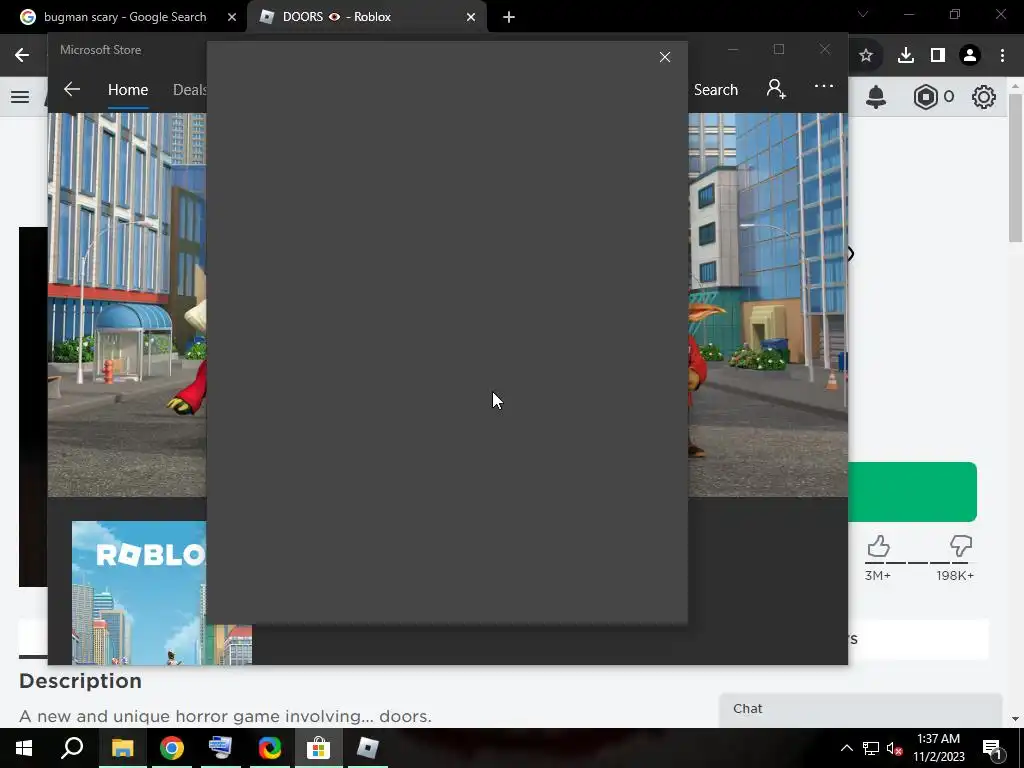The height and width of the screenshot is (768, 1024).
Task: Open Chrome downloads icon
Action: (x=905, y=56)
